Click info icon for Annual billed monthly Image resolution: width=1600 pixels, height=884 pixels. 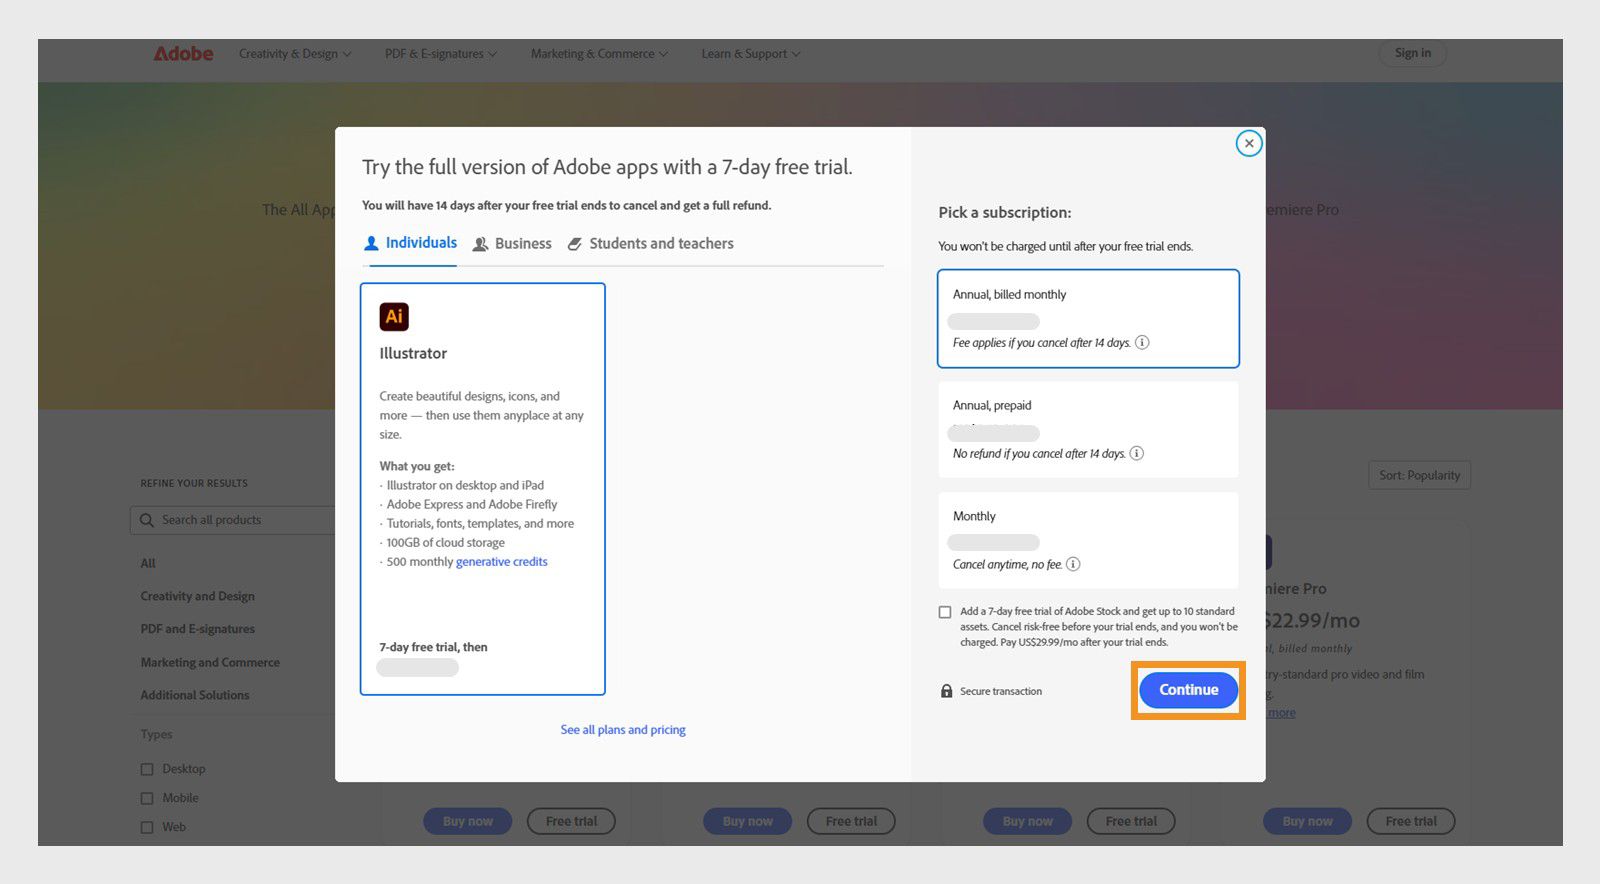(x=1142, y=343)
